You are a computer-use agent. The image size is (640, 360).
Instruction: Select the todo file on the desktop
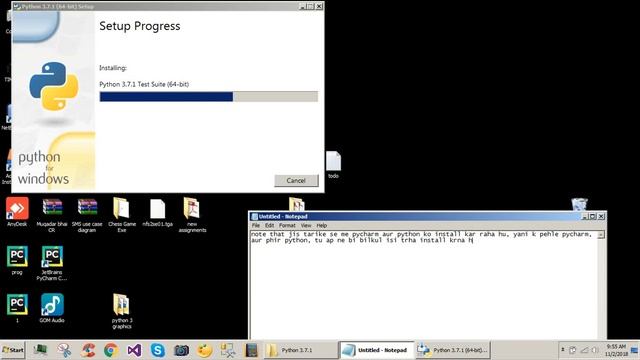(333, 165)
